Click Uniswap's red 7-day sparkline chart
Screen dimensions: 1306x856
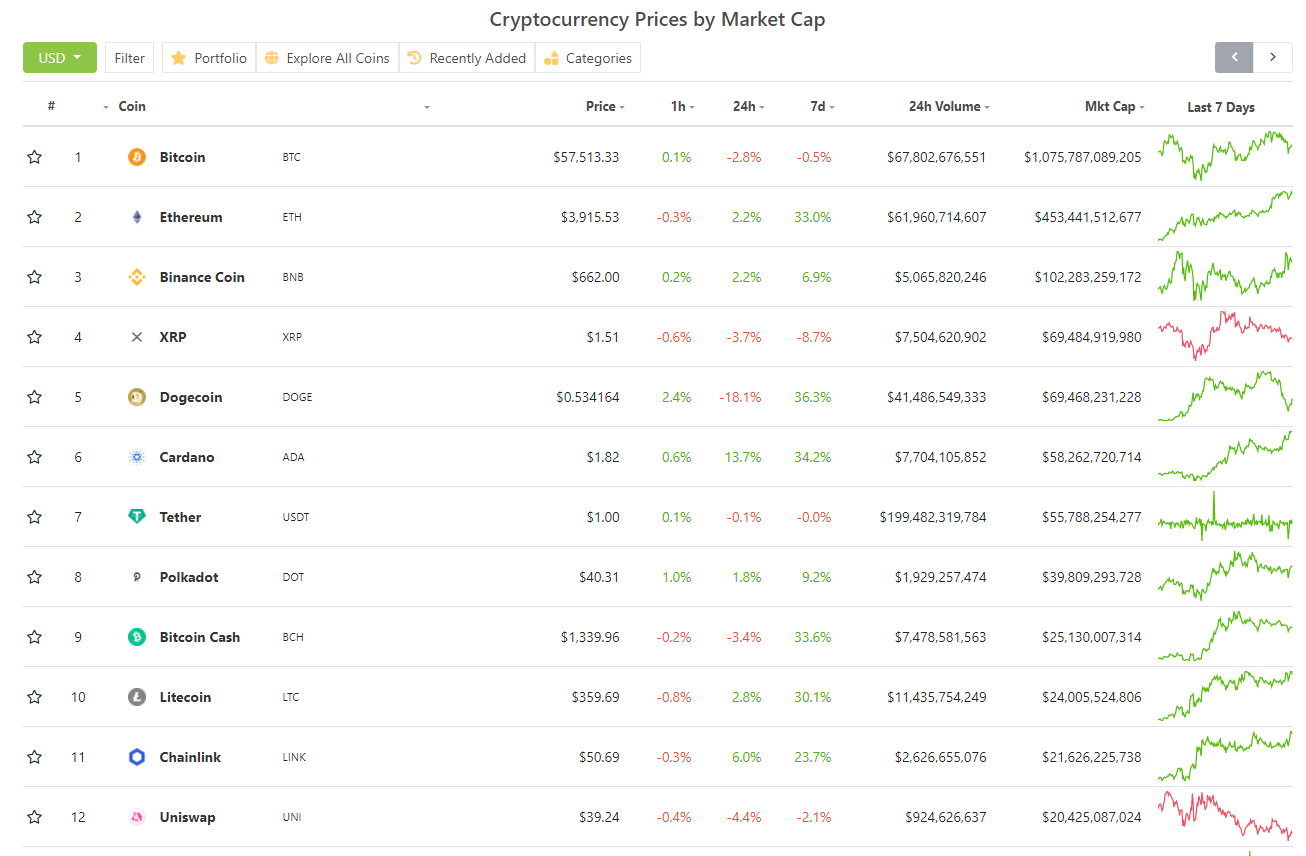[1225, 816]
